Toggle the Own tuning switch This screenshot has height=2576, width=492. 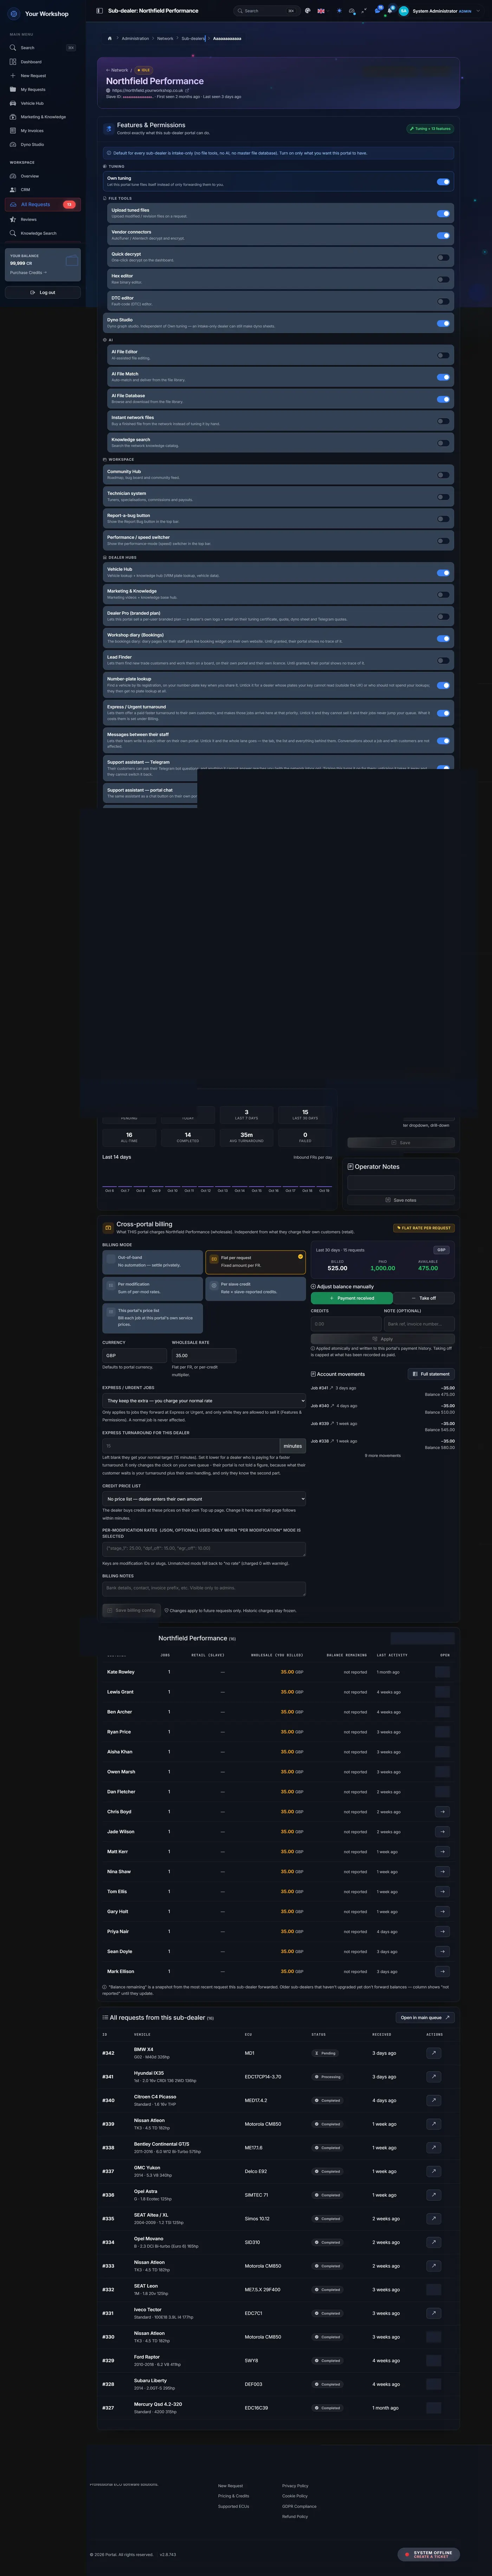[x=443, y=182]
